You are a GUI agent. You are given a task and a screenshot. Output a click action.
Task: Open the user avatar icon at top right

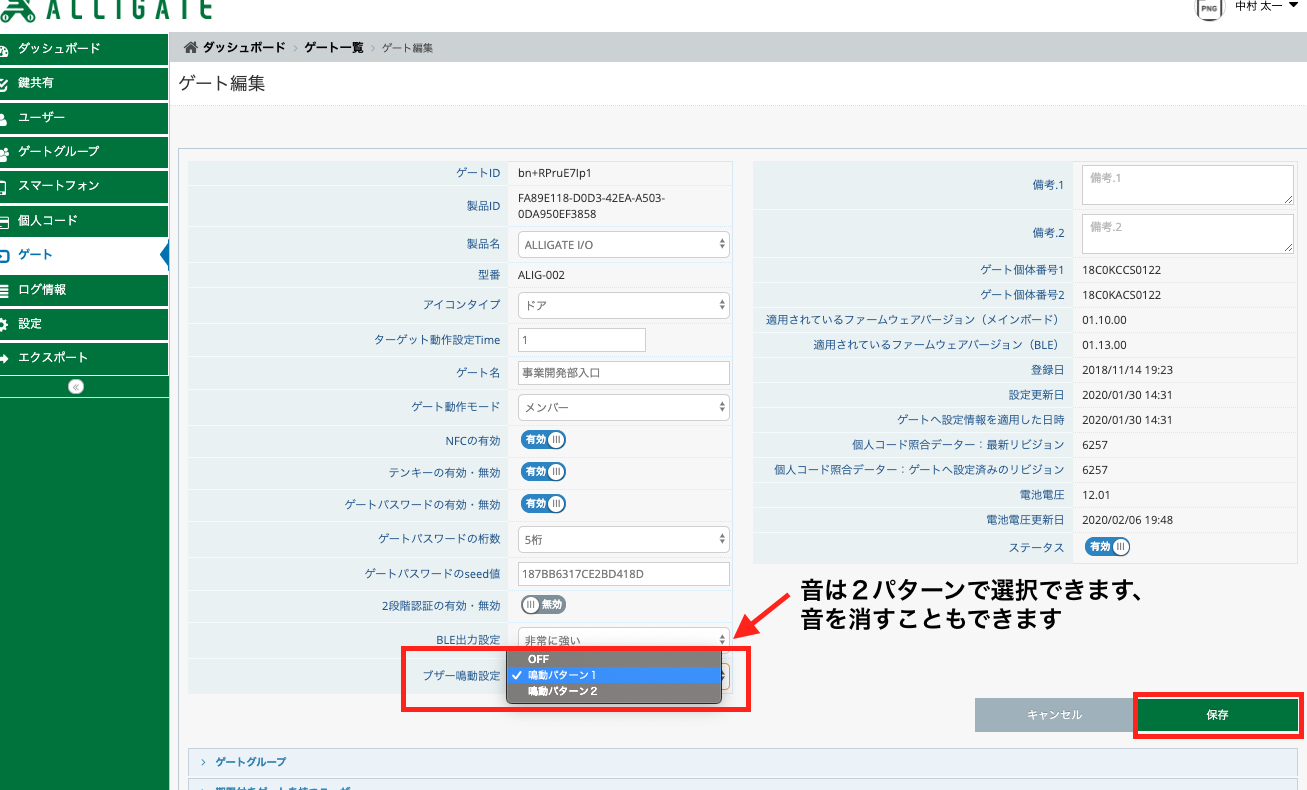[1209, 8]
